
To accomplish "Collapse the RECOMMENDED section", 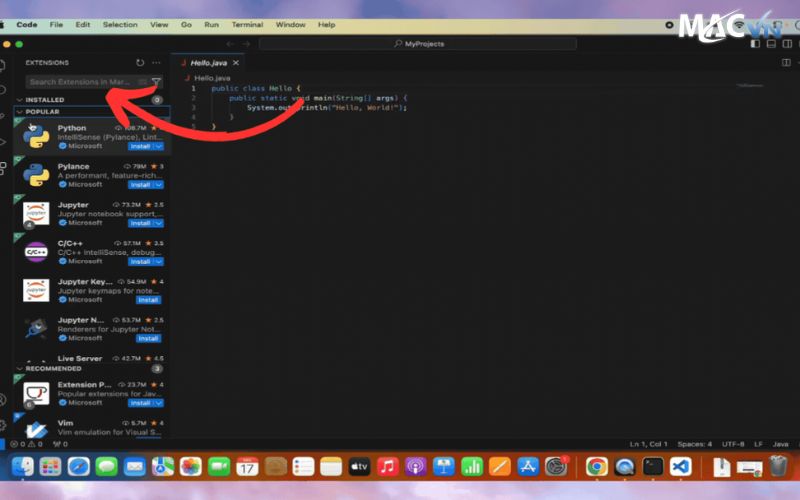I will click(53, 368).
